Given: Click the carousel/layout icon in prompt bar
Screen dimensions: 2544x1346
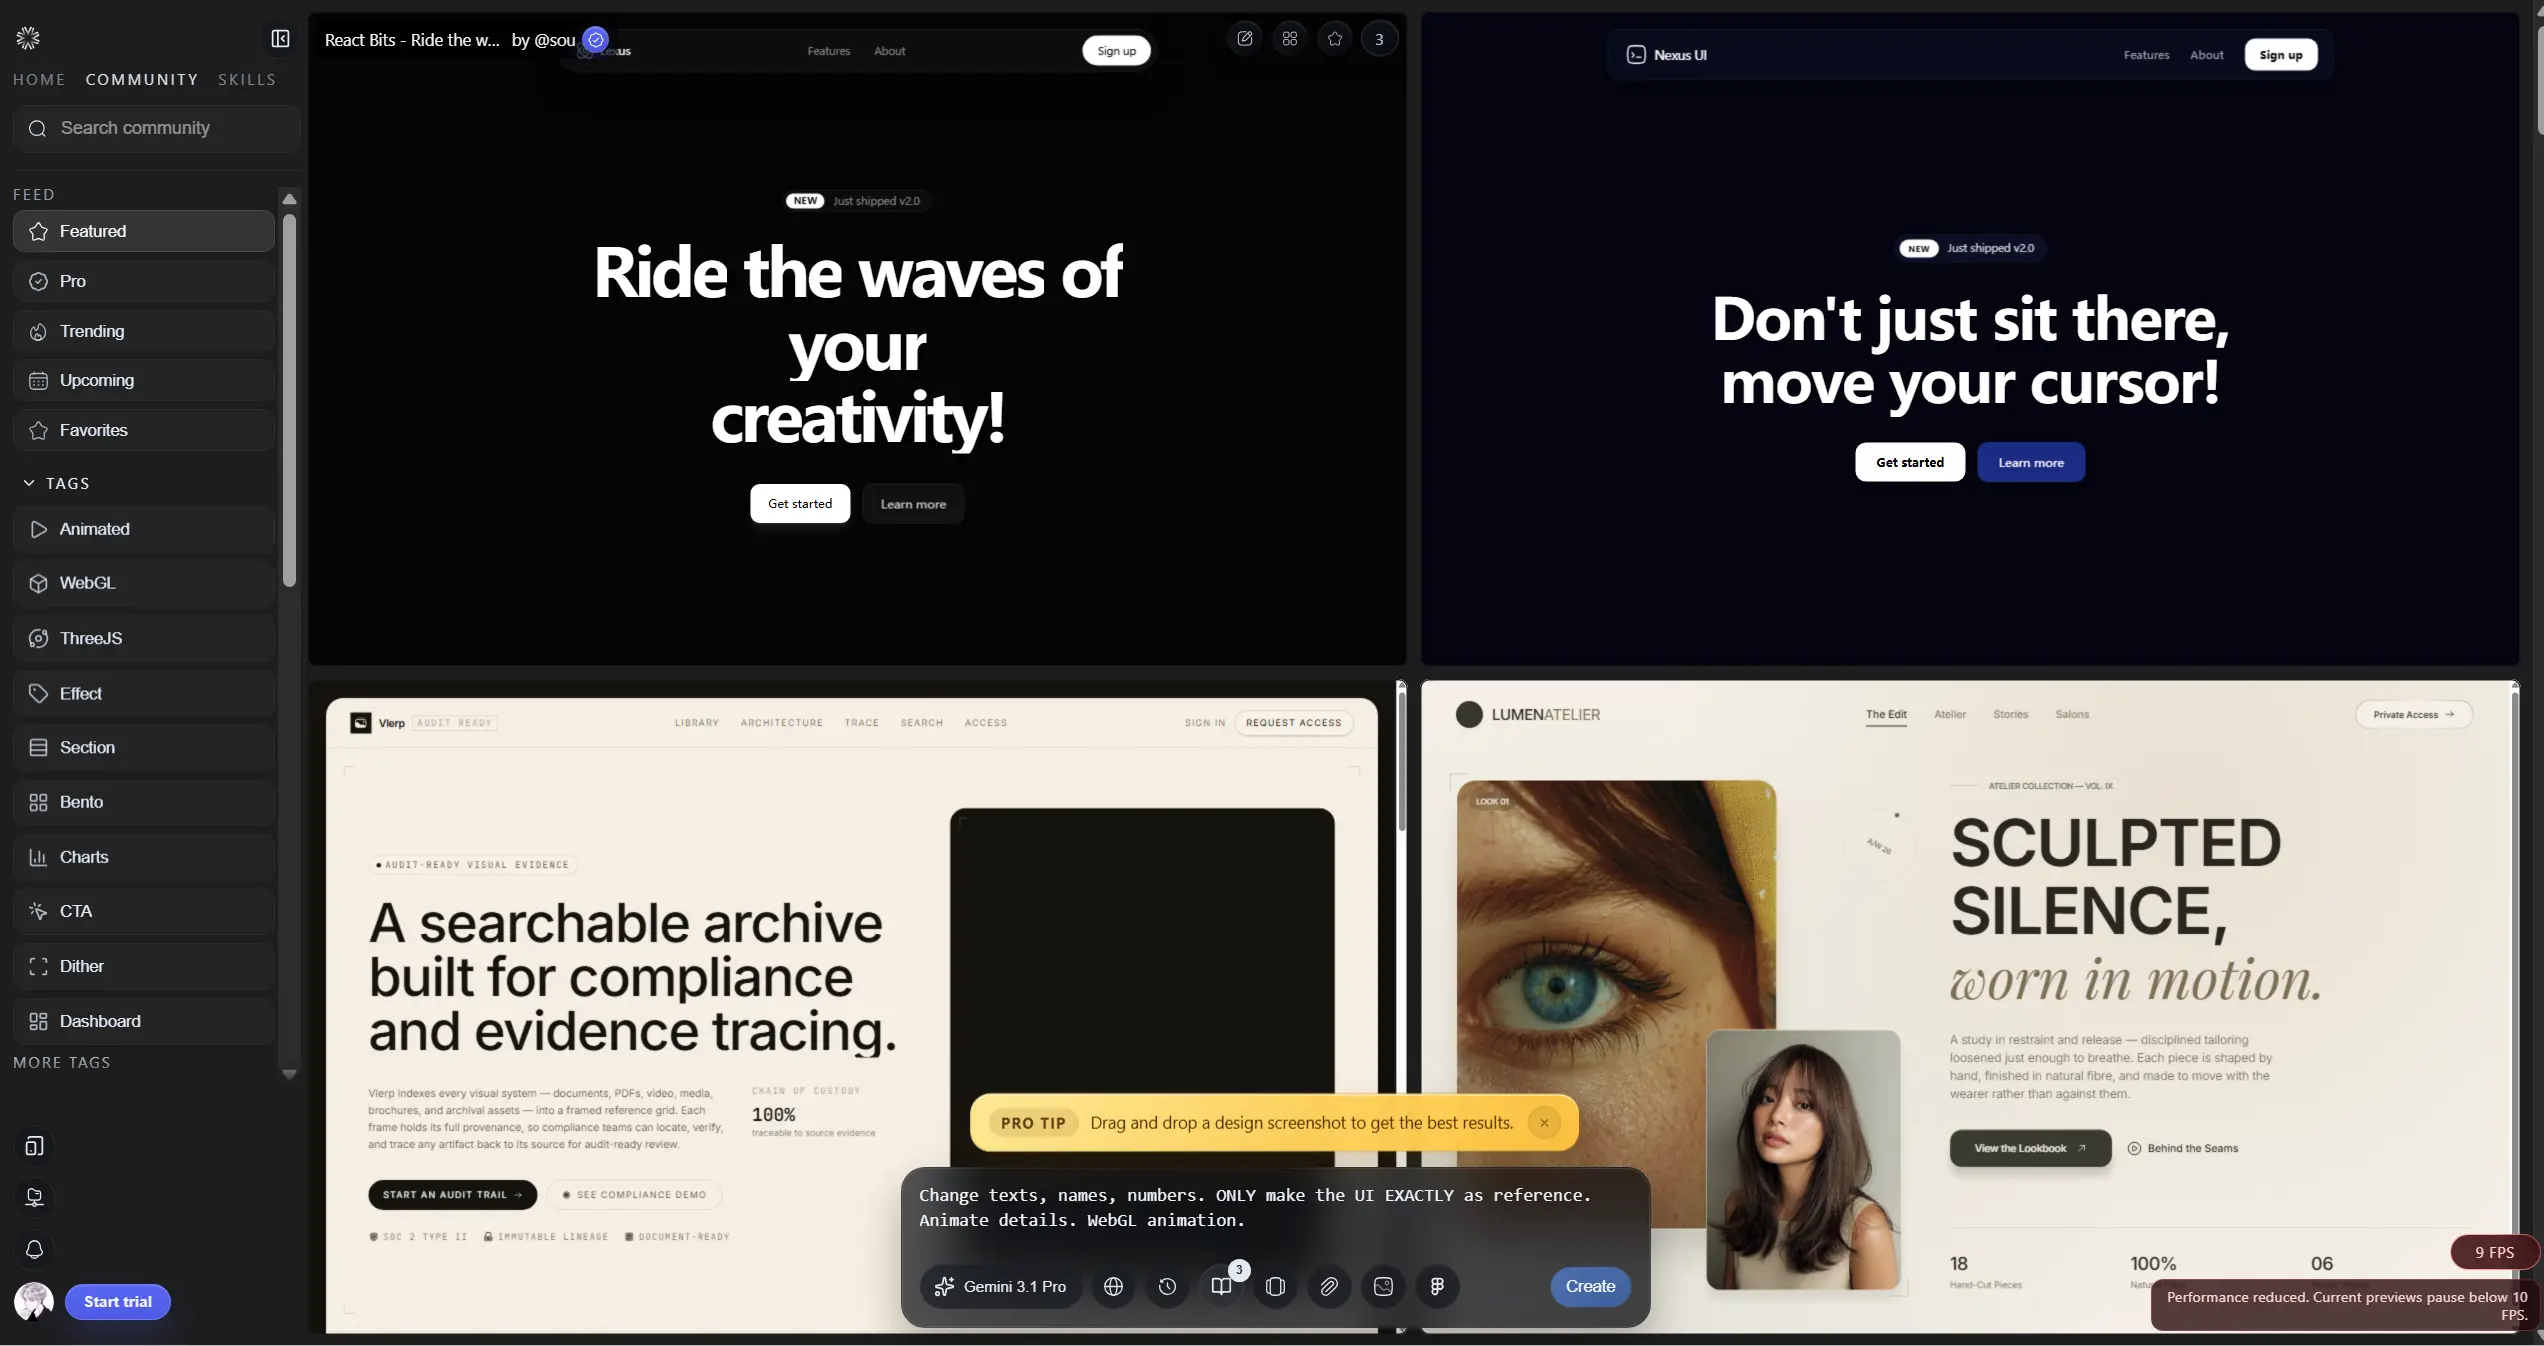Looking at the screenshot, I should pyautogui.click(x=1275, y=1286).
